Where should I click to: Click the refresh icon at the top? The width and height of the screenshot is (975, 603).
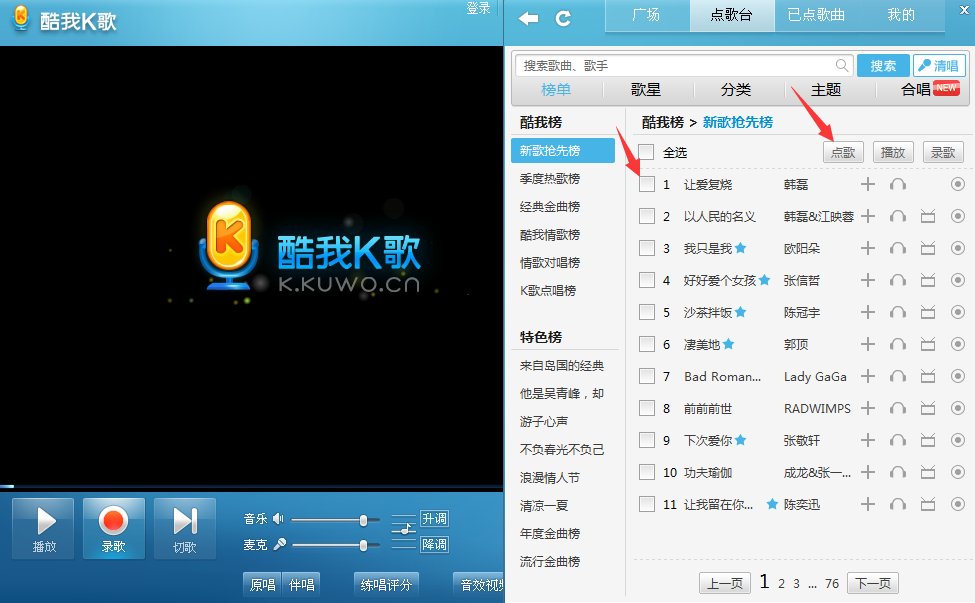(x=563, y=16)
